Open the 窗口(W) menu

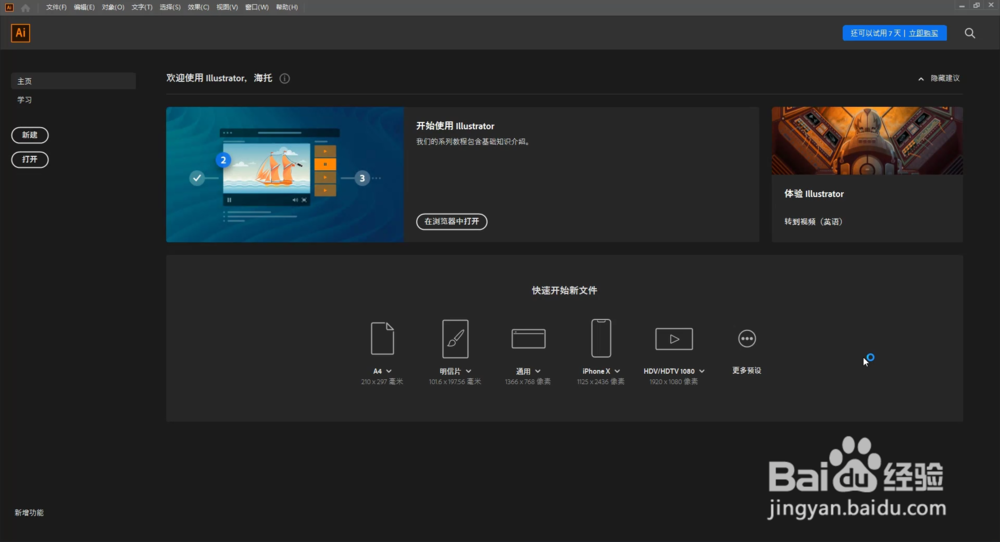tap(256, 8)
